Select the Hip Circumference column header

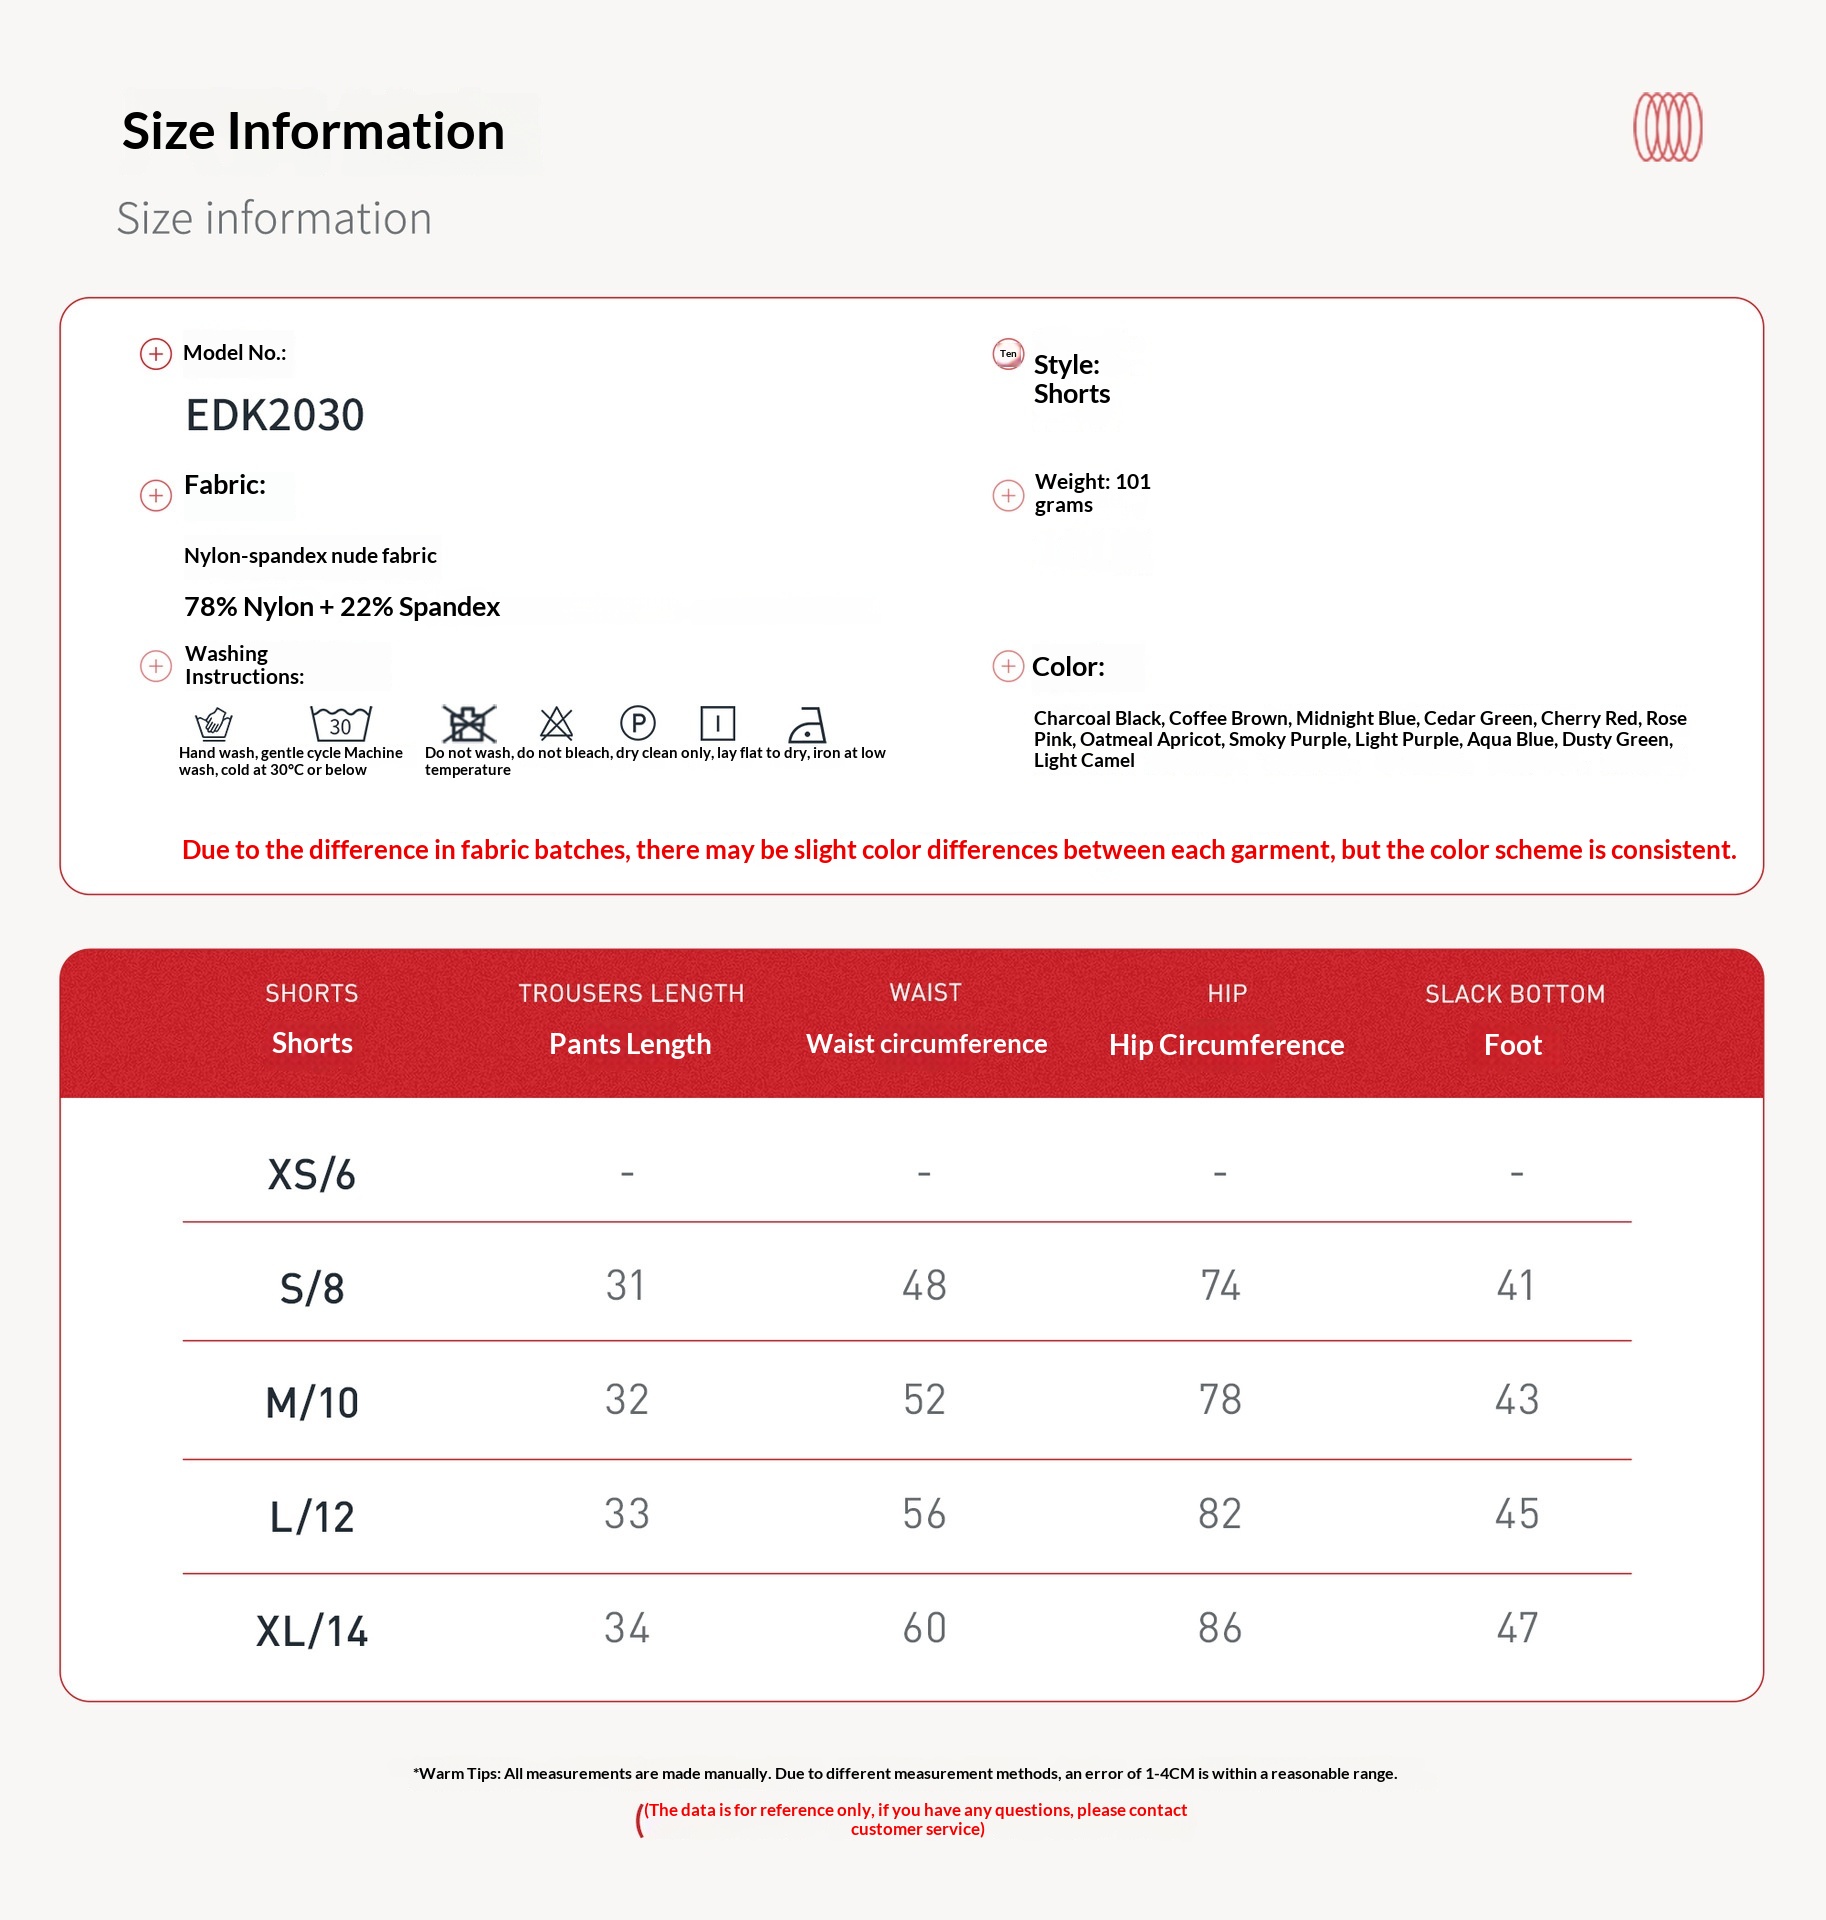point(1226,1045)
